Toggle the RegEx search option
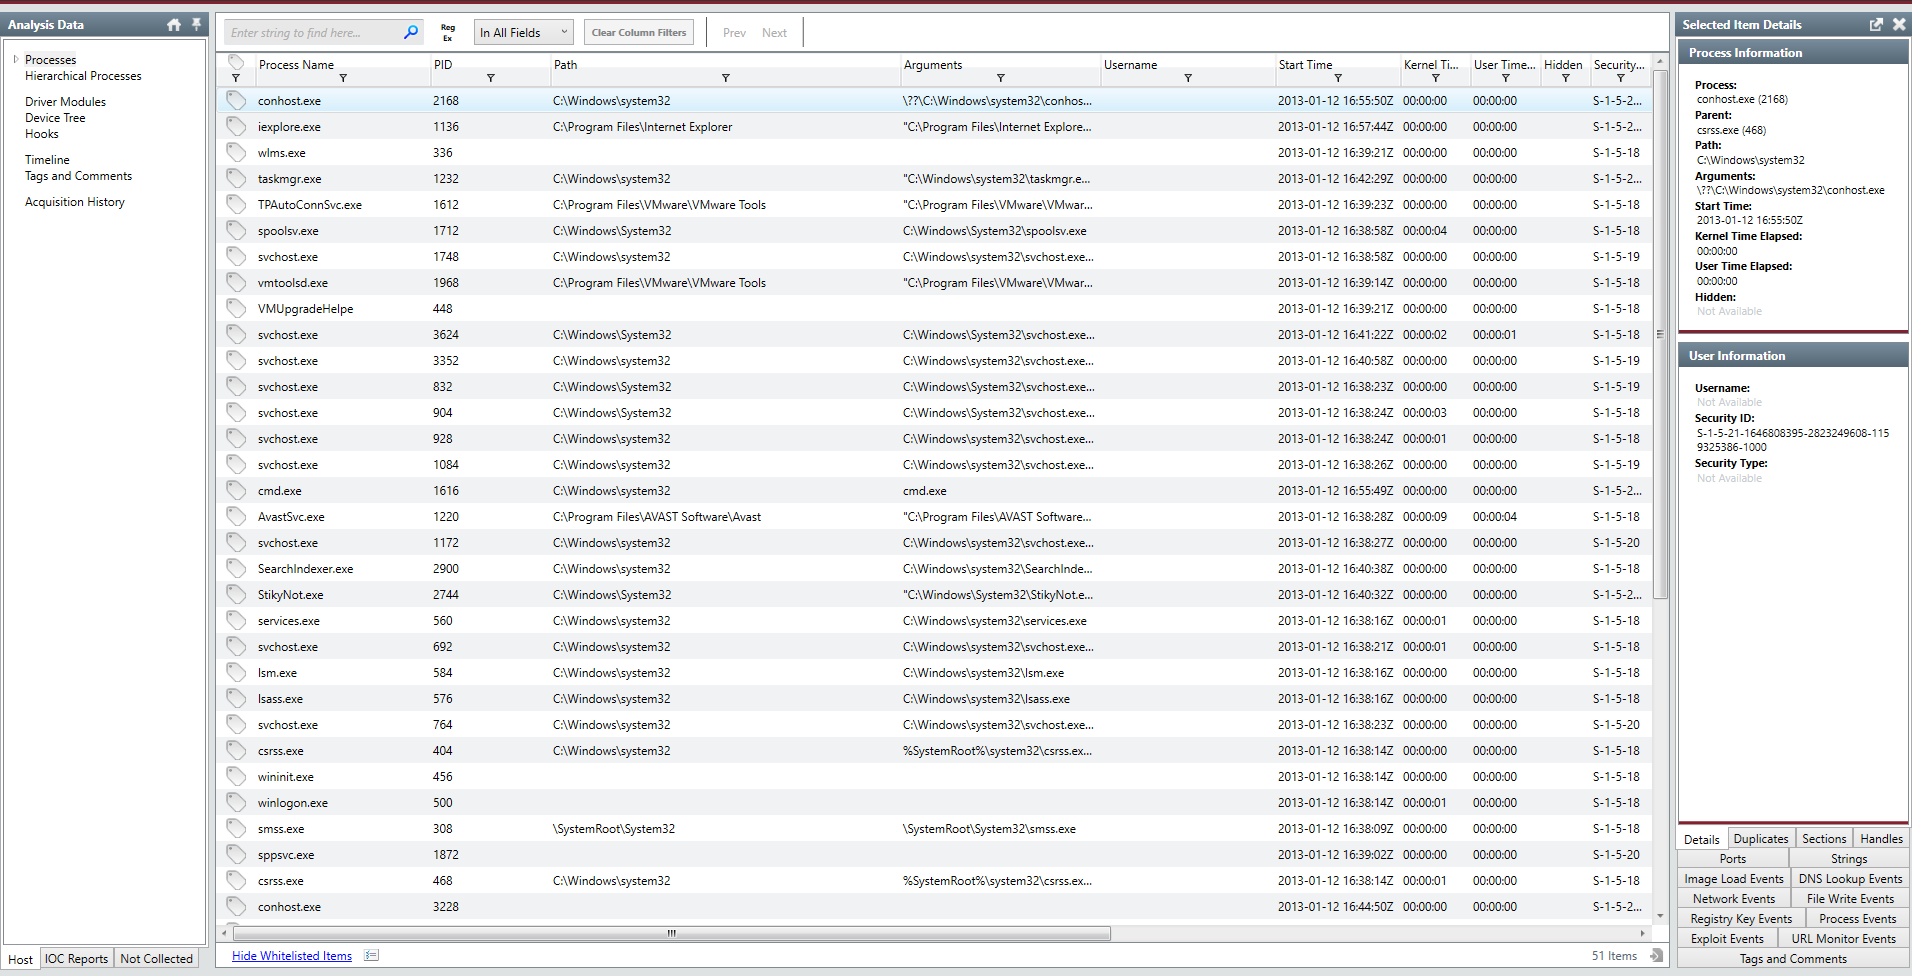The height and width of the screenshot is (976, 1912). click(448, 33)
